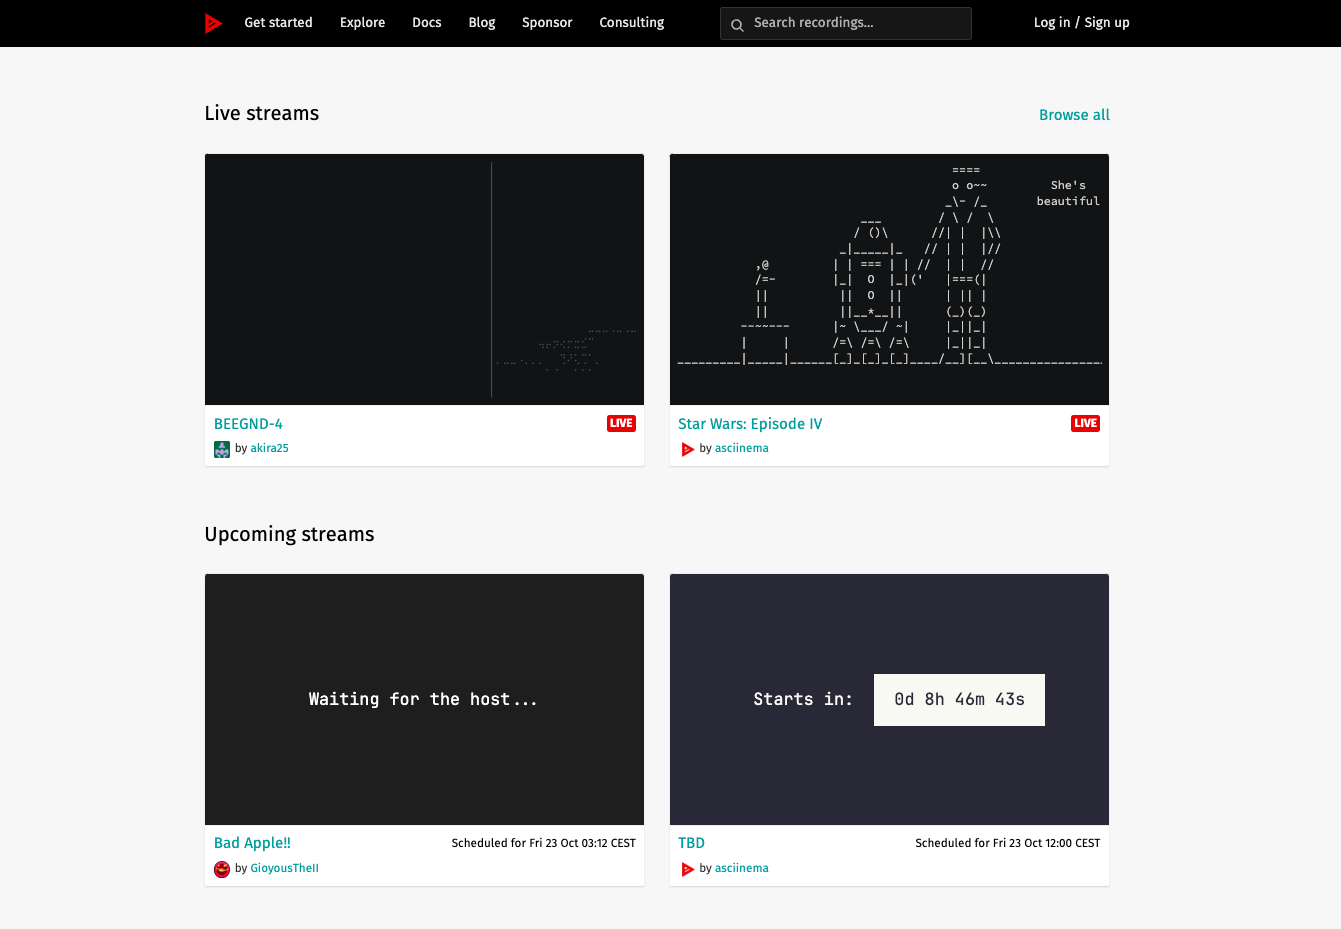The width and height of the screenshot is (1341, 929).
Task: Click the 'Live streams' heading
Action: coord(262,114)
